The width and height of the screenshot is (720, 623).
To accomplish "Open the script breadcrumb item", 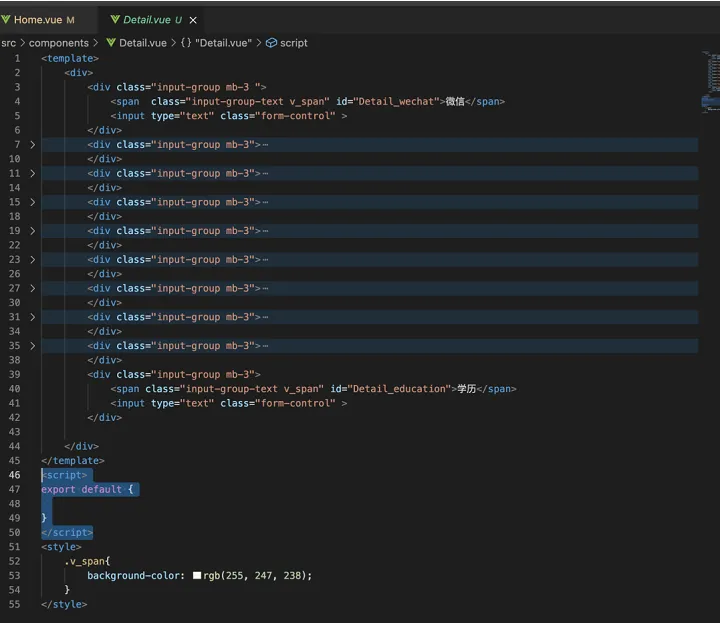I will 293,43.
